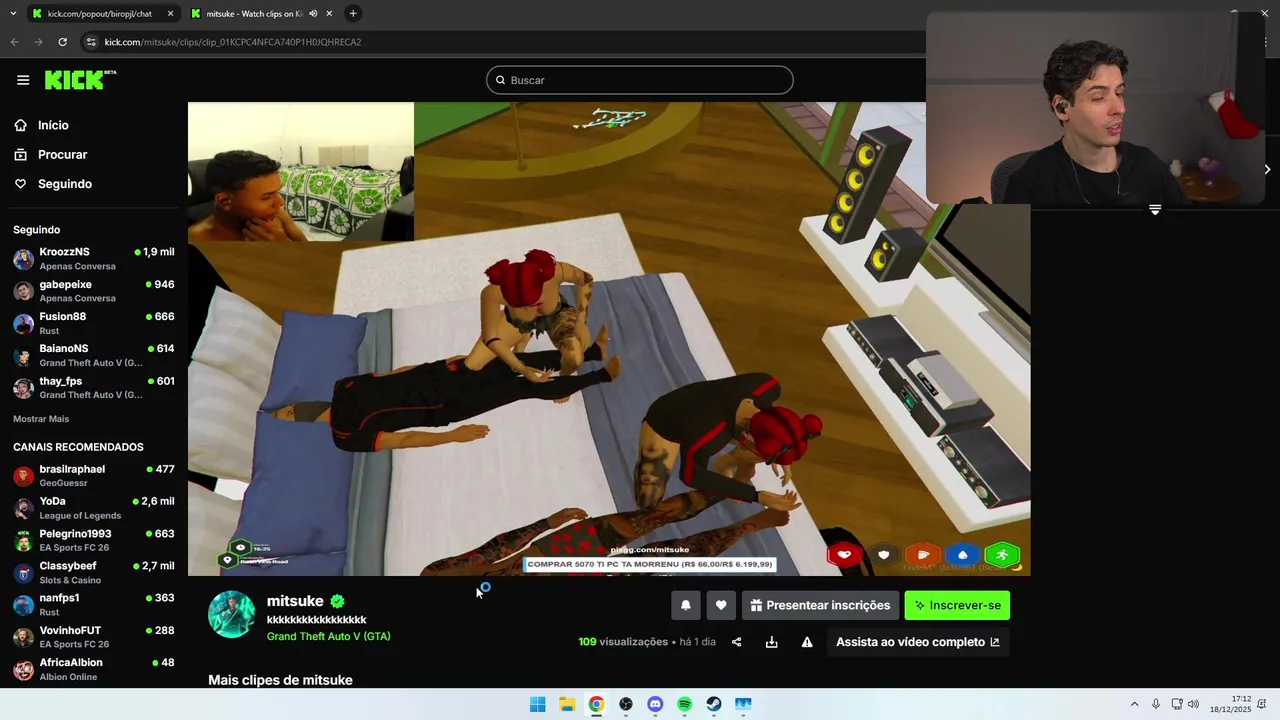Click KroozzNS avatar icon
The width and height of the screenshot is (1280, 720).
[x=23, y=259]
